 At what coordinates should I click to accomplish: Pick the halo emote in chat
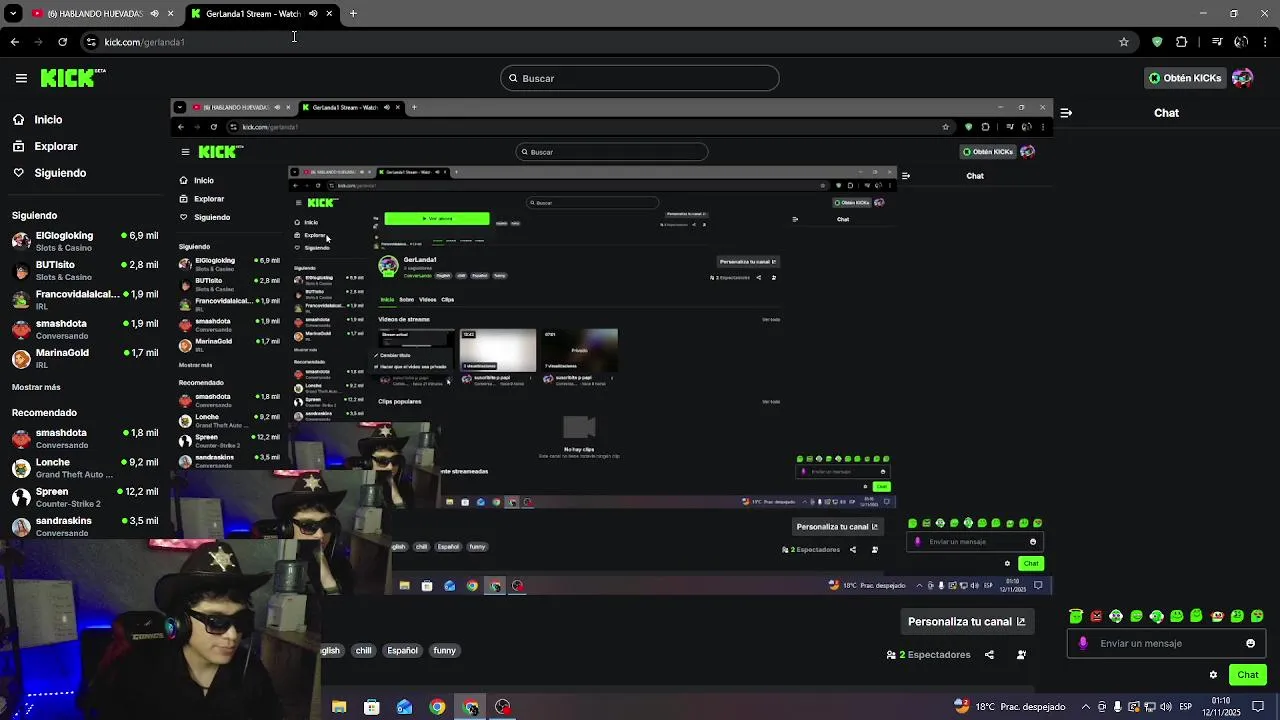pyautogui.click(x=1076, y=616)
